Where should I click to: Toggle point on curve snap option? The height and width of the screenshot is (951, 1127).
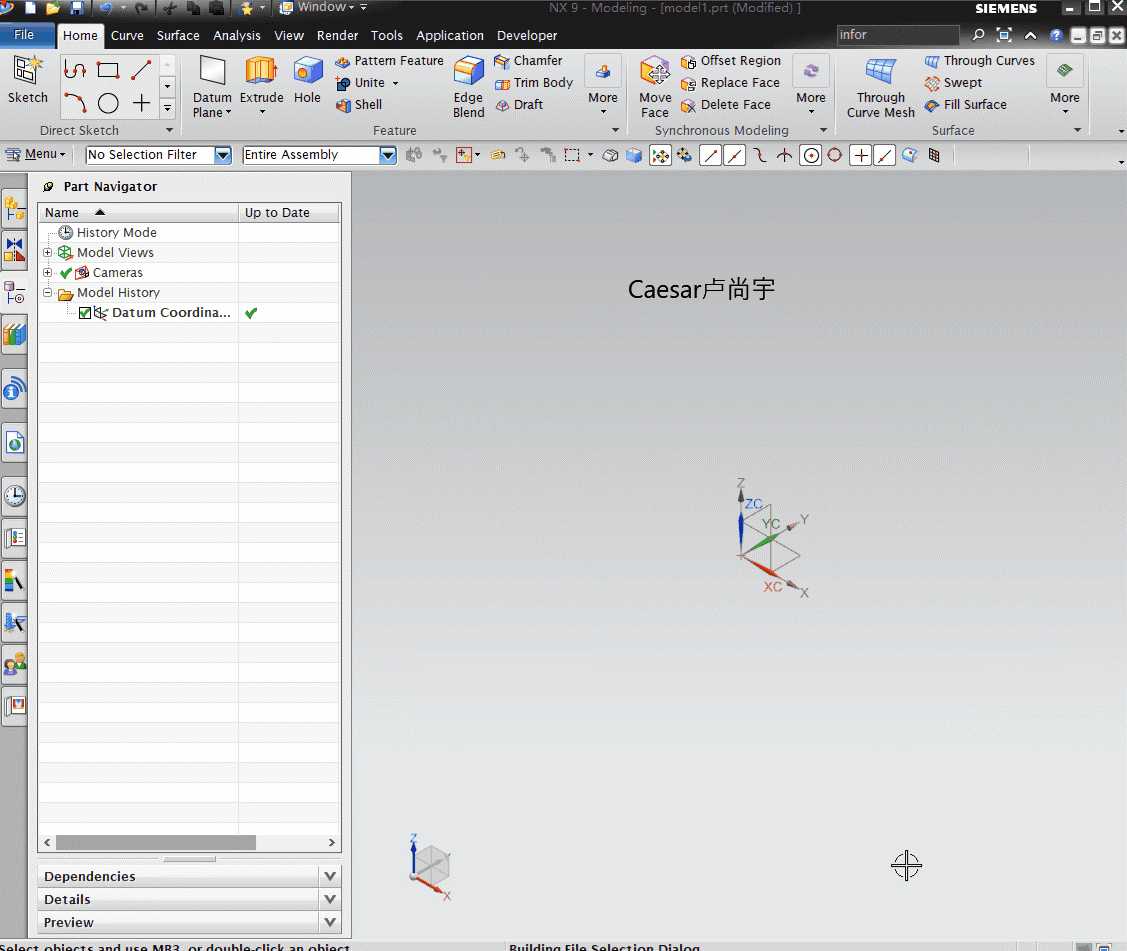pyautogui.click(x=884, y=155)
